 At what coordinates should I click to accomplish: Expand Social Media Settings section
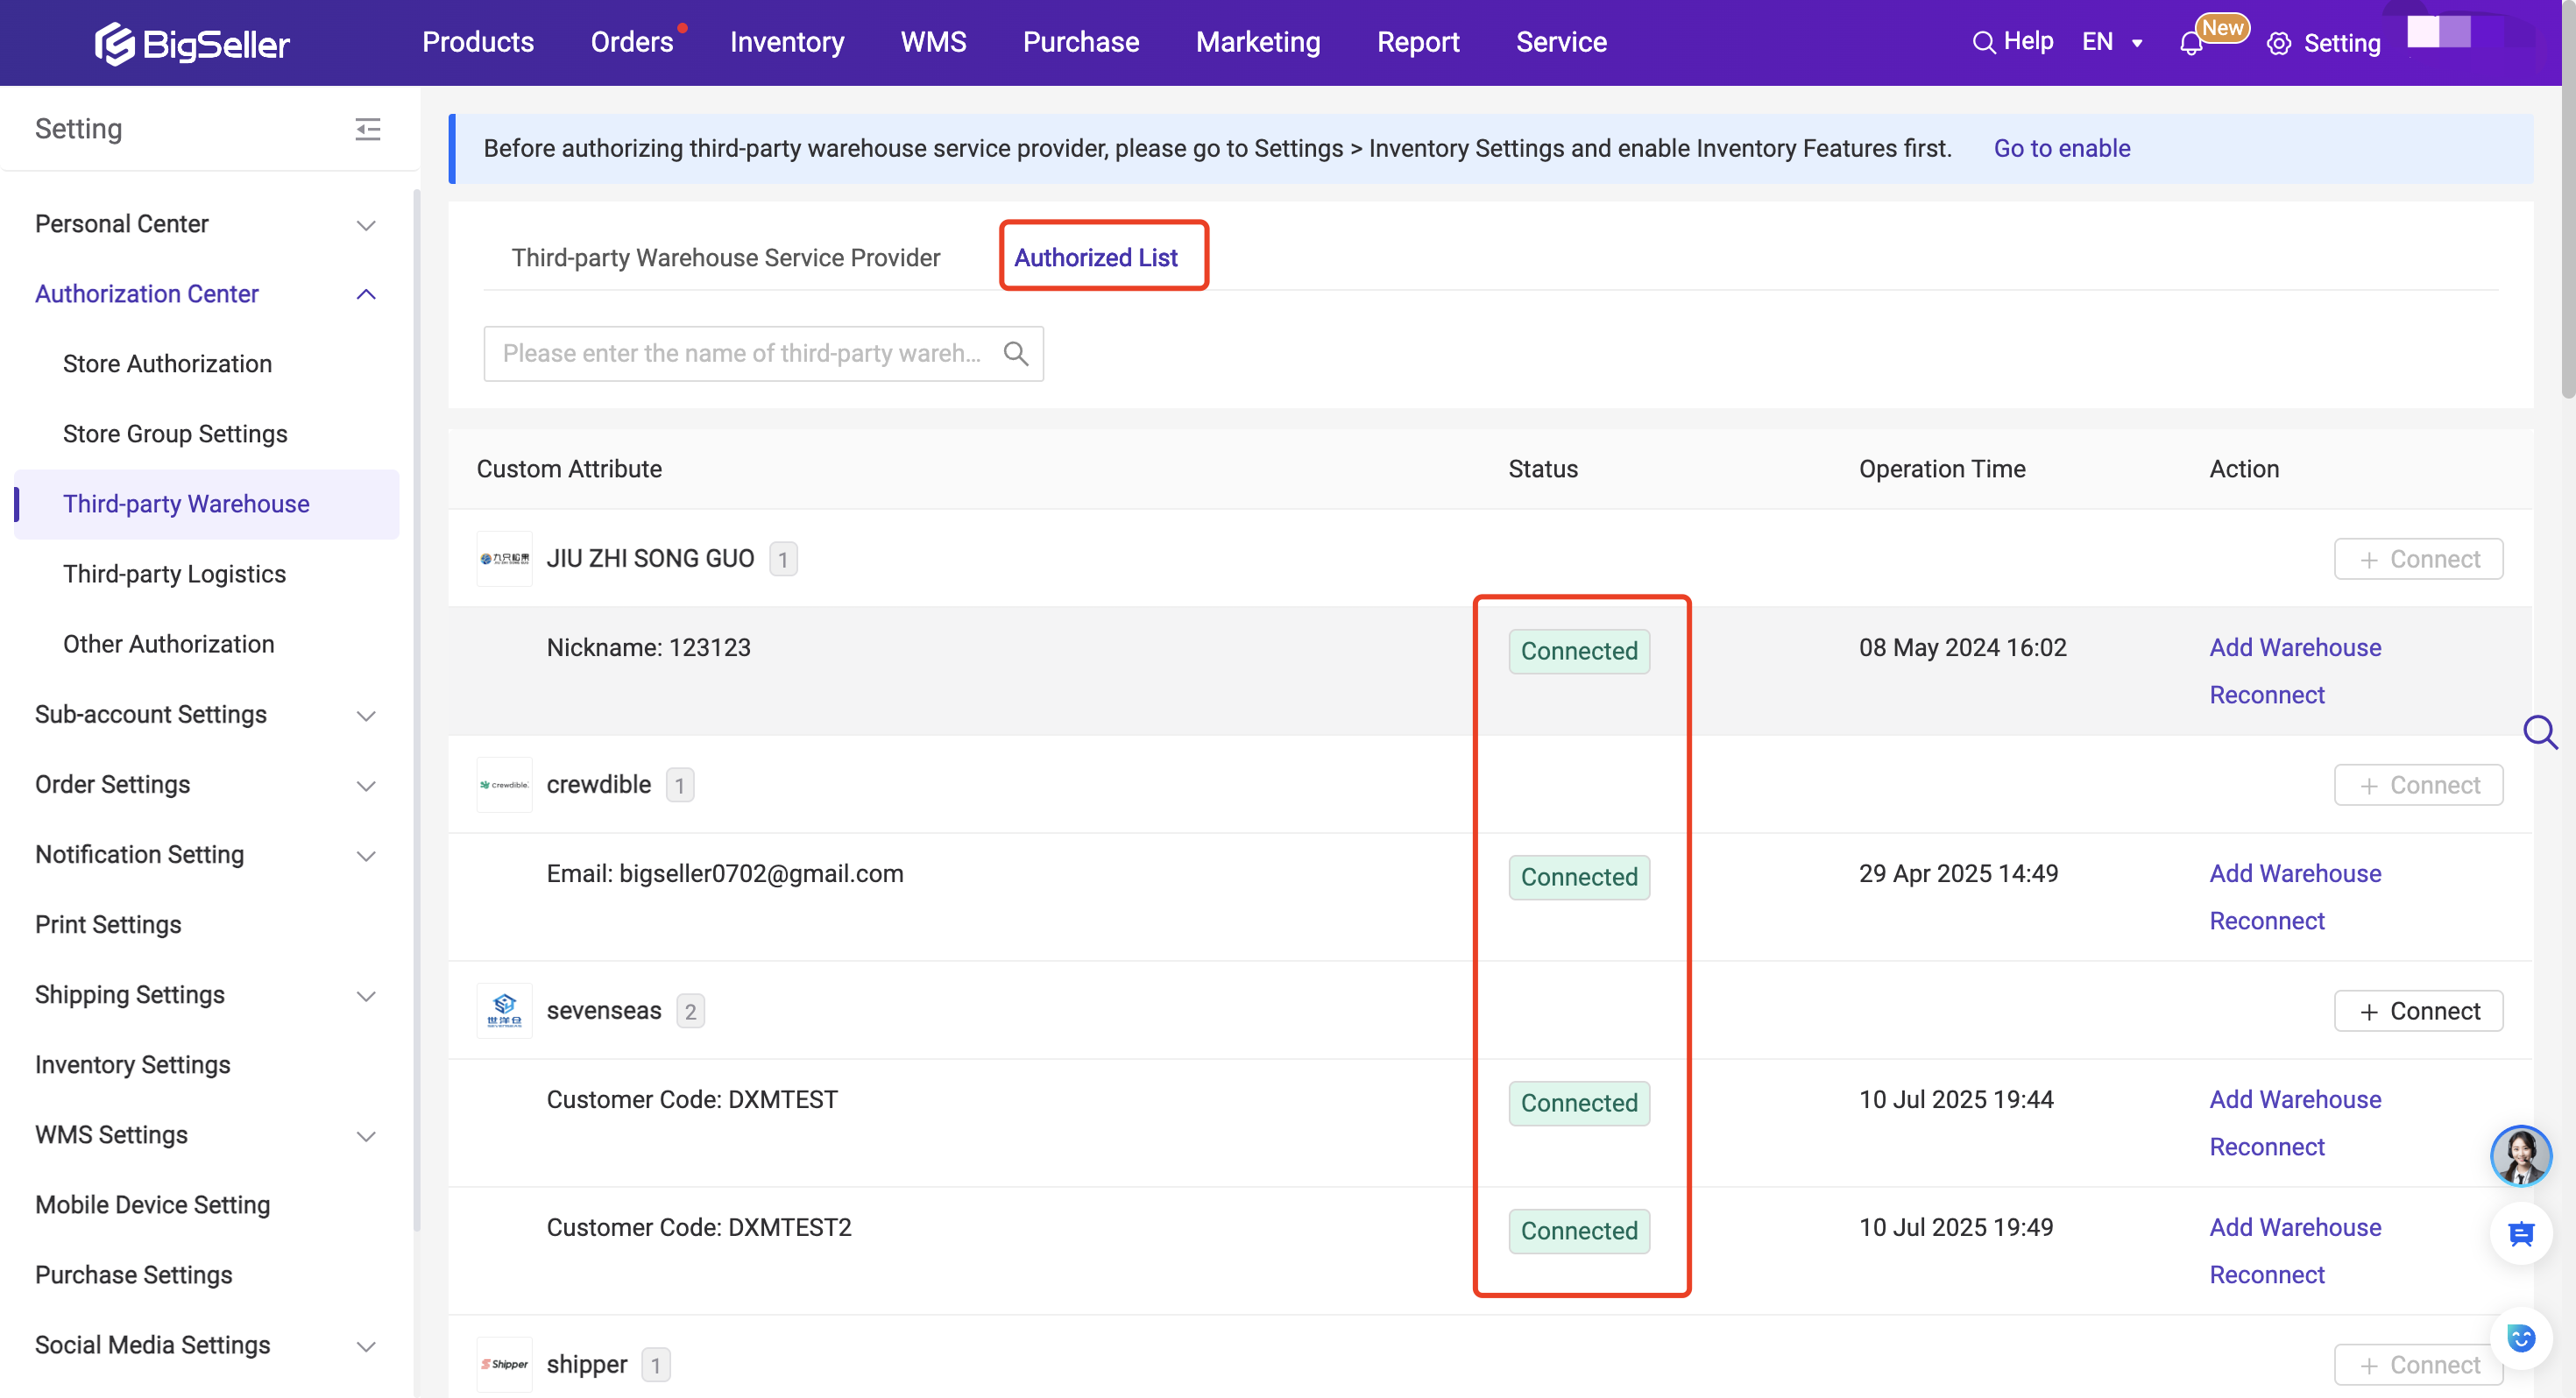tap(367, 1346)
